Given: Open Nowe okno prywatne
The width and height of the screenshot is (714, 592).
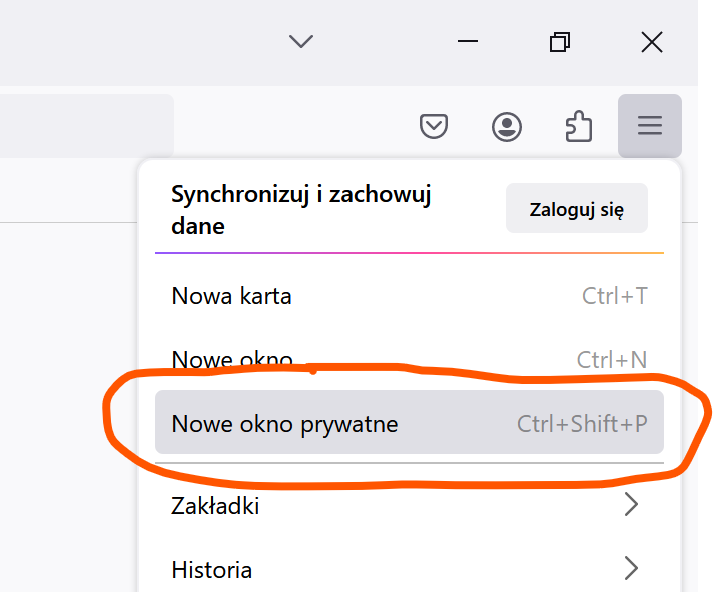Looking at the screenshot, I should (x=285, y=423).
